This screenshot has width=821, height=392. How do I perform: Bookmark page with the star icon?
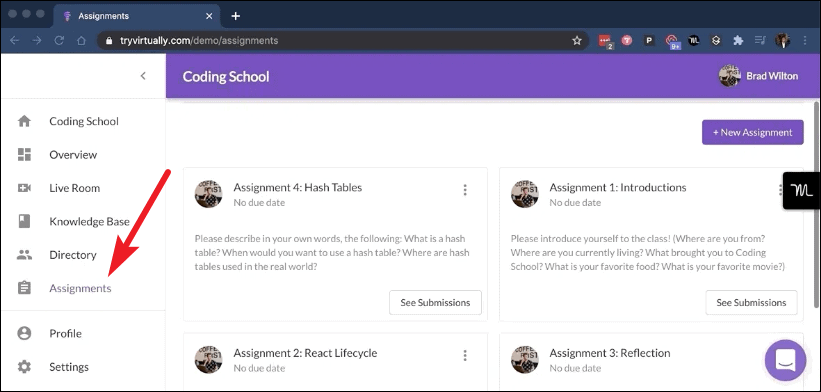click(x=576, y=40)
